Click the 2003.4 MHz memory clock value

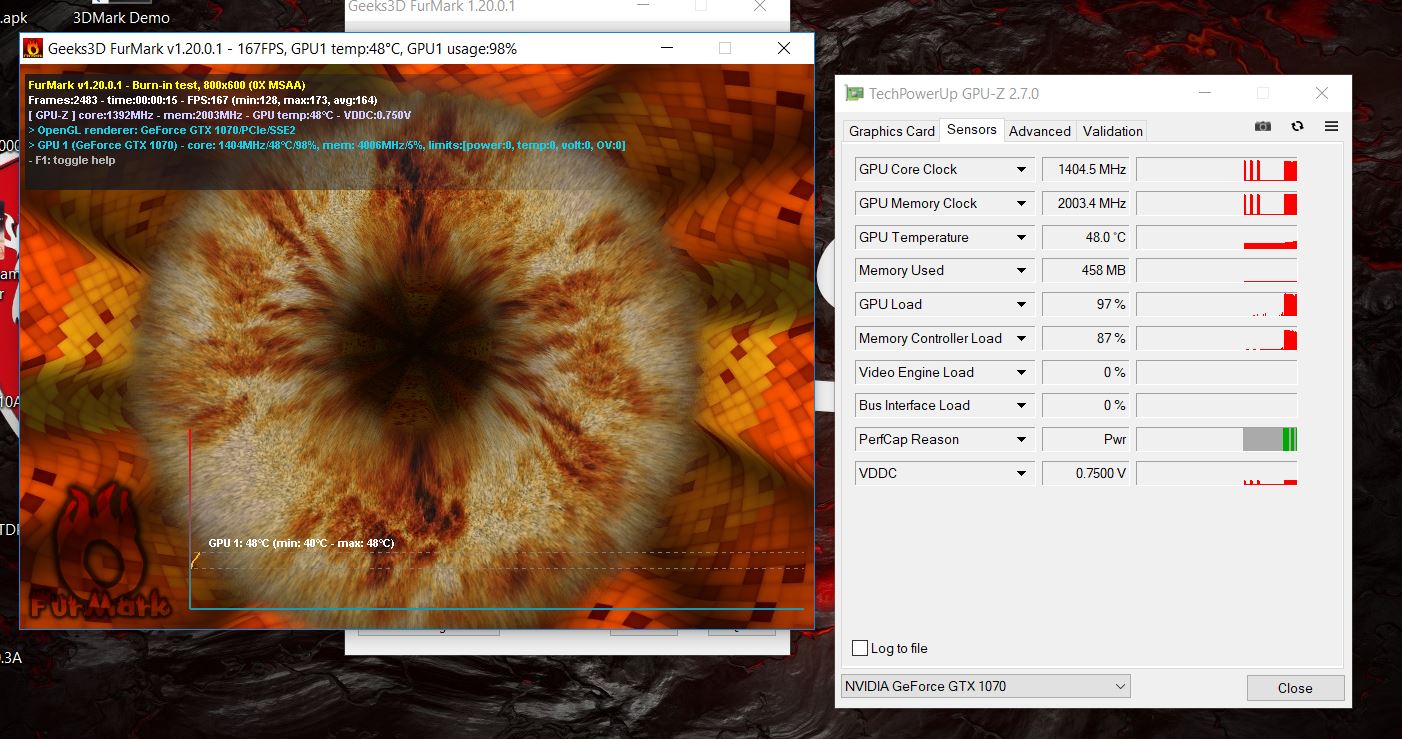click(1085, 204)
